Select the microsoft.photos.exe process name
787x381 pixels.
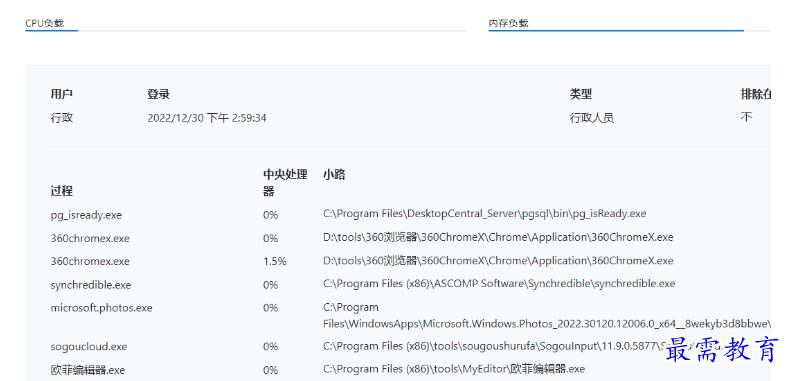[101, 308]
